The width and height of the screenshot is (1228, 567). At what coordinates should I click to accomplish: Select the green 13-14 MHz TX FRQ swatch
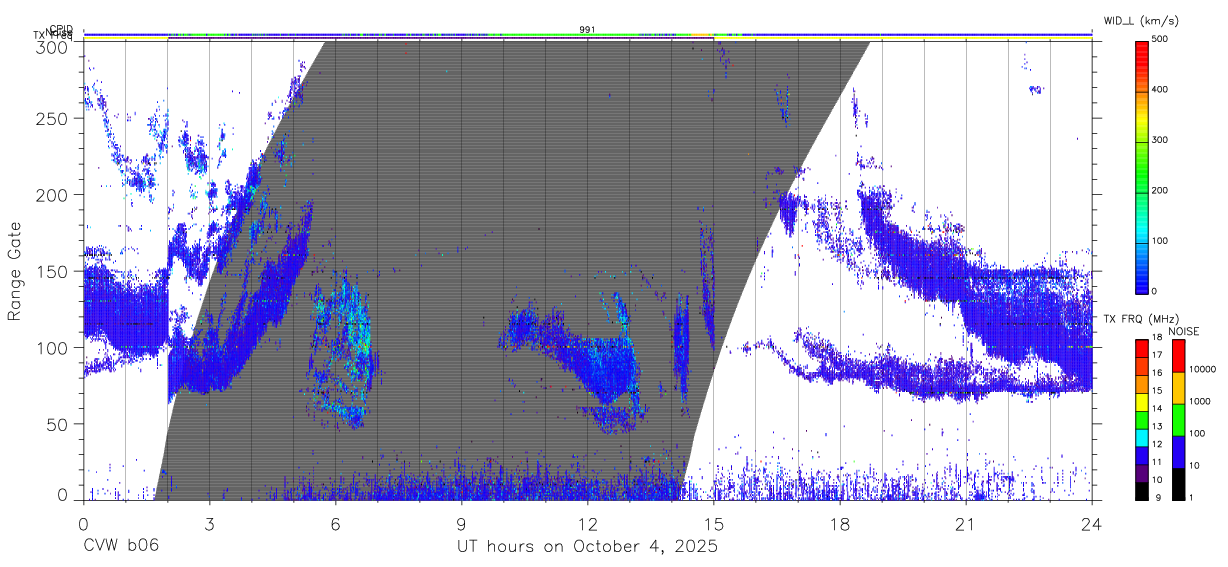(1141, 419)
